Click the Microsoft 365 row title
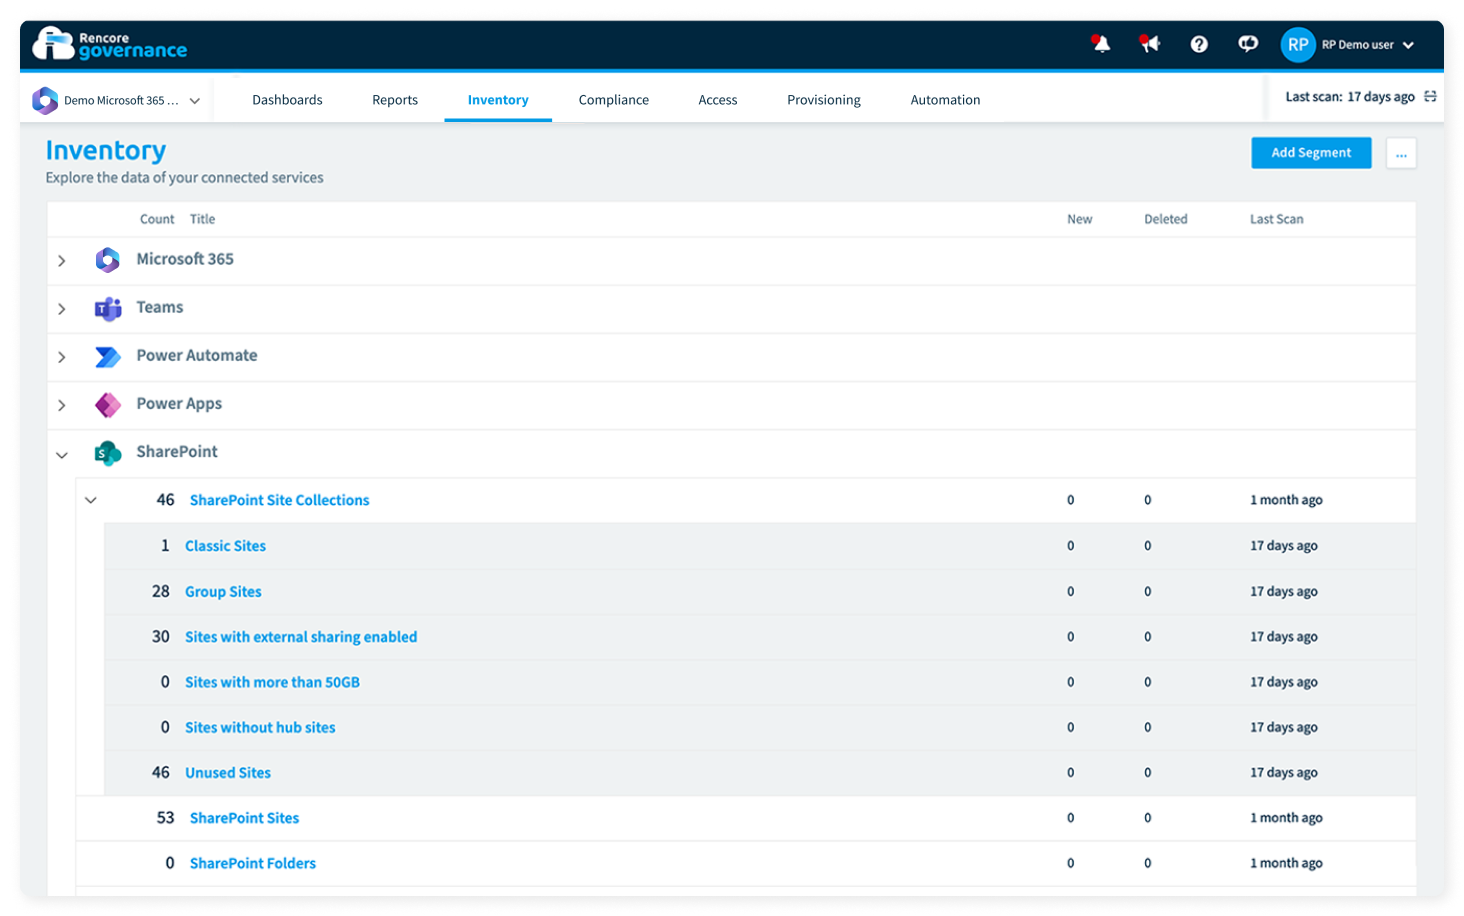The height and width of the screenshot is (916, 1464). [x=185, y=259]
